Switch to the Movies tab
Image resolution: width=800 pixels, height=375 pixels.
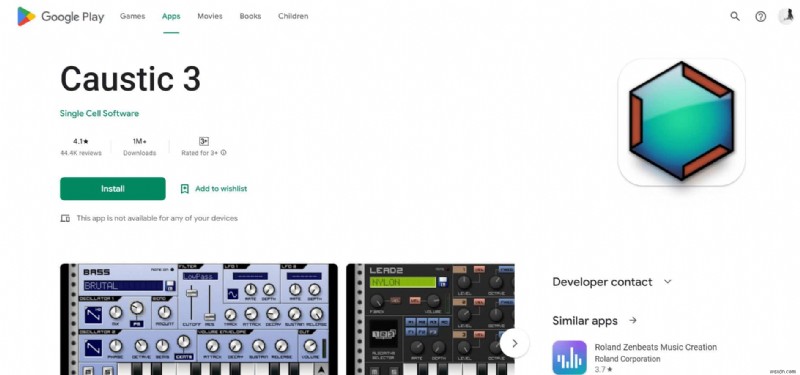coord(210,16)
